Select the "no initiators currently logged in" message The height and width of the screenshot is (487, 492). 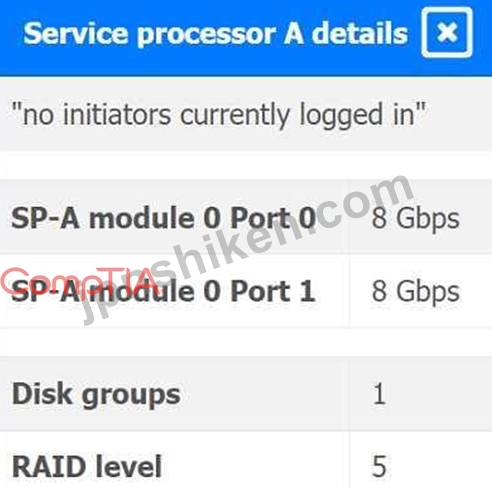219,116
